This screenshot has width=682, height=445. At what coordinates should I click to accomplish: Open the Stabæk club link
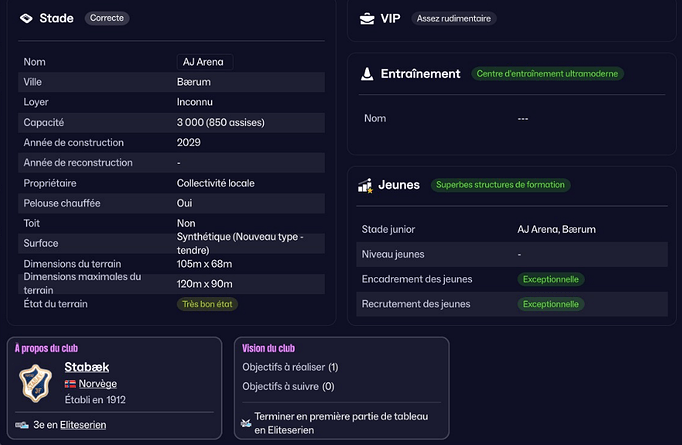[x=86, y=367]
